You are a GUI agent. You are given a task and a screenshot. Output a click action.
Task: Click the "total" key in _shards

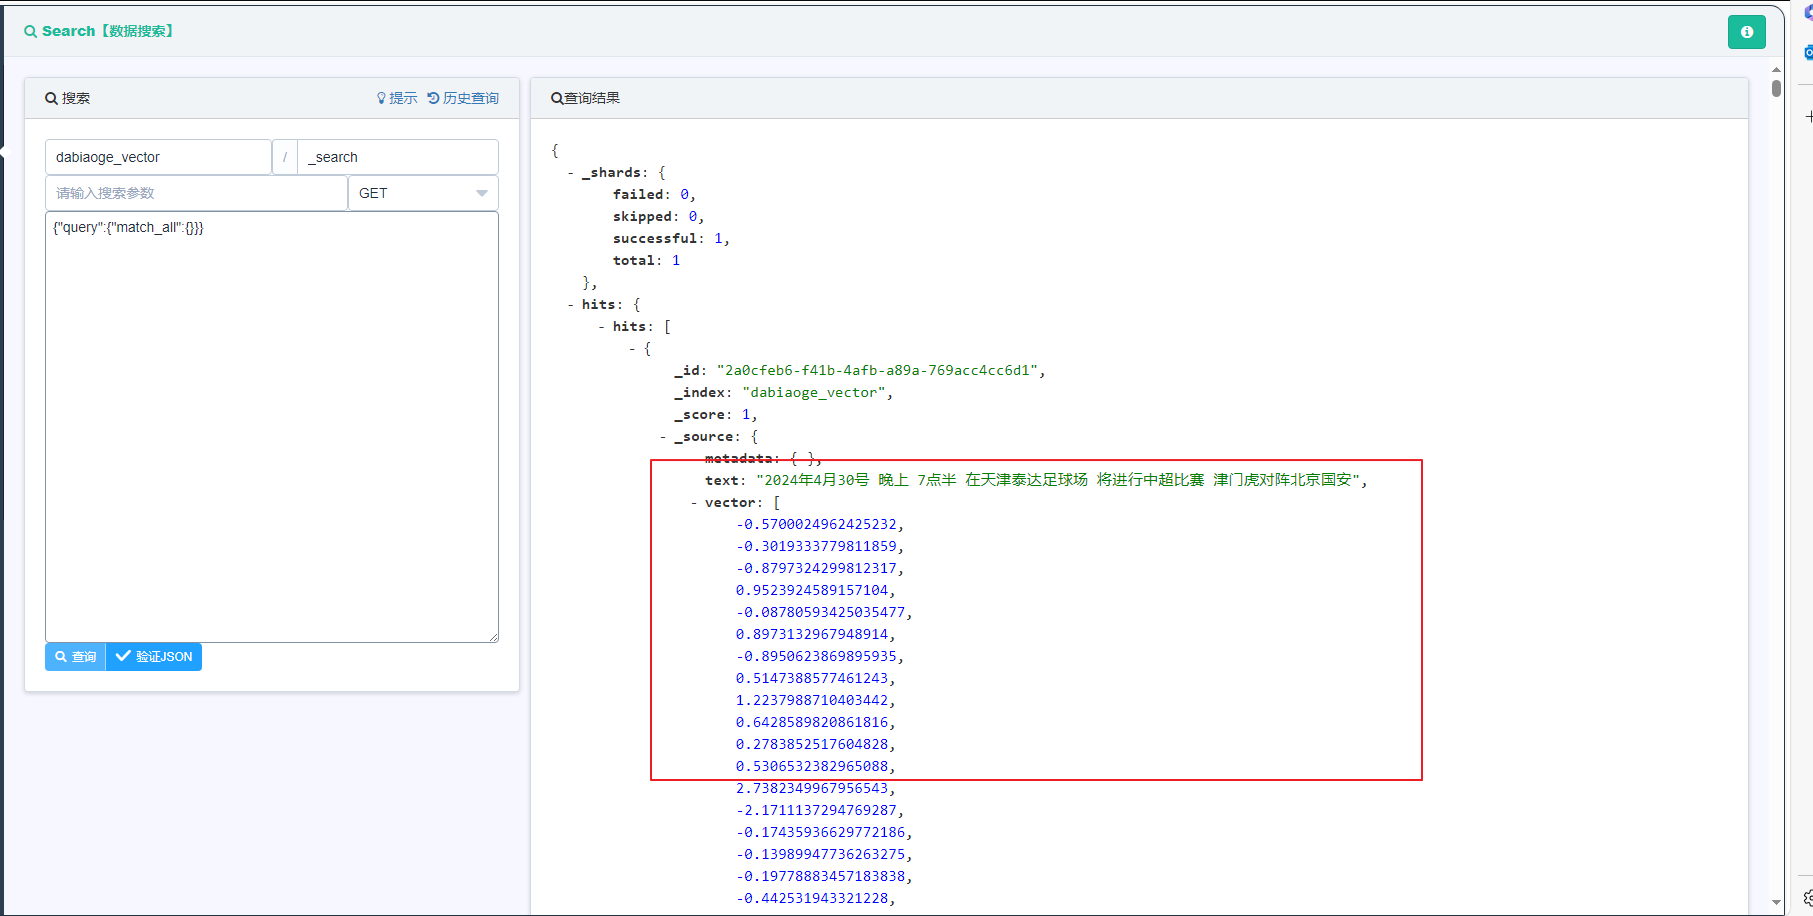(634, 261)
